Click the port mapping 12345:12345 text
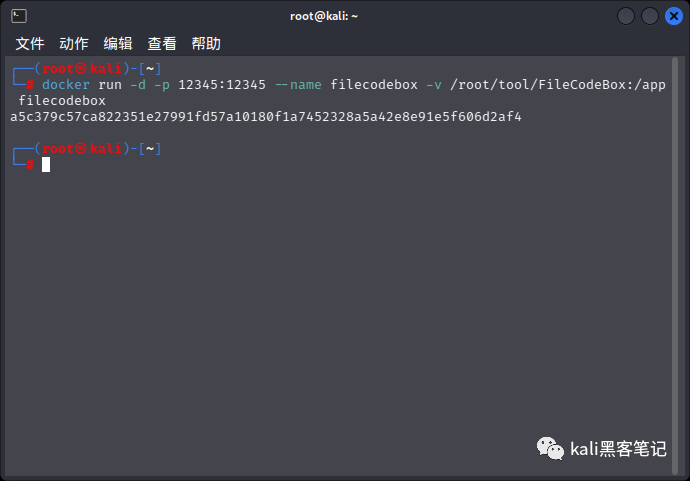Screen dimensions: 690x481 [222, 84]
